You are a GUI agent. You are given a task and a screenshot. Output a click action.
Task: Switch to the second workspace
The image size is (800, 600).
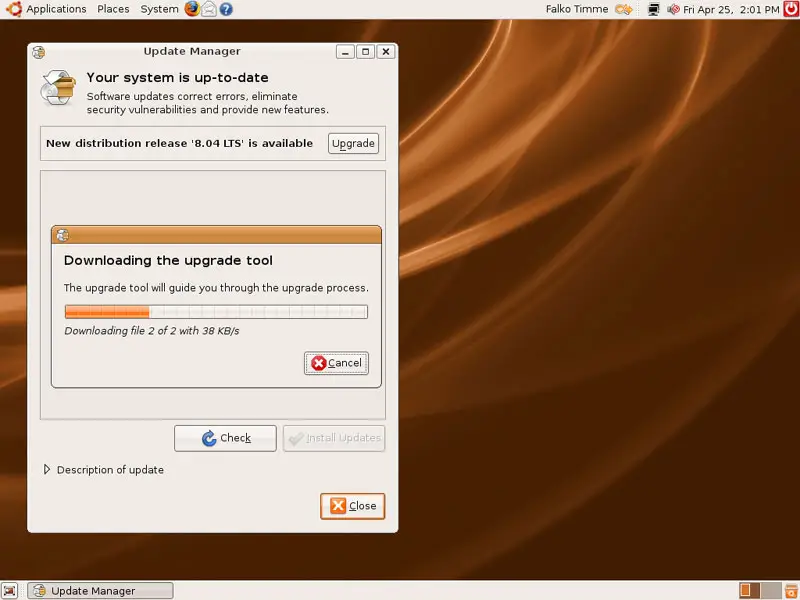point(771,590)
